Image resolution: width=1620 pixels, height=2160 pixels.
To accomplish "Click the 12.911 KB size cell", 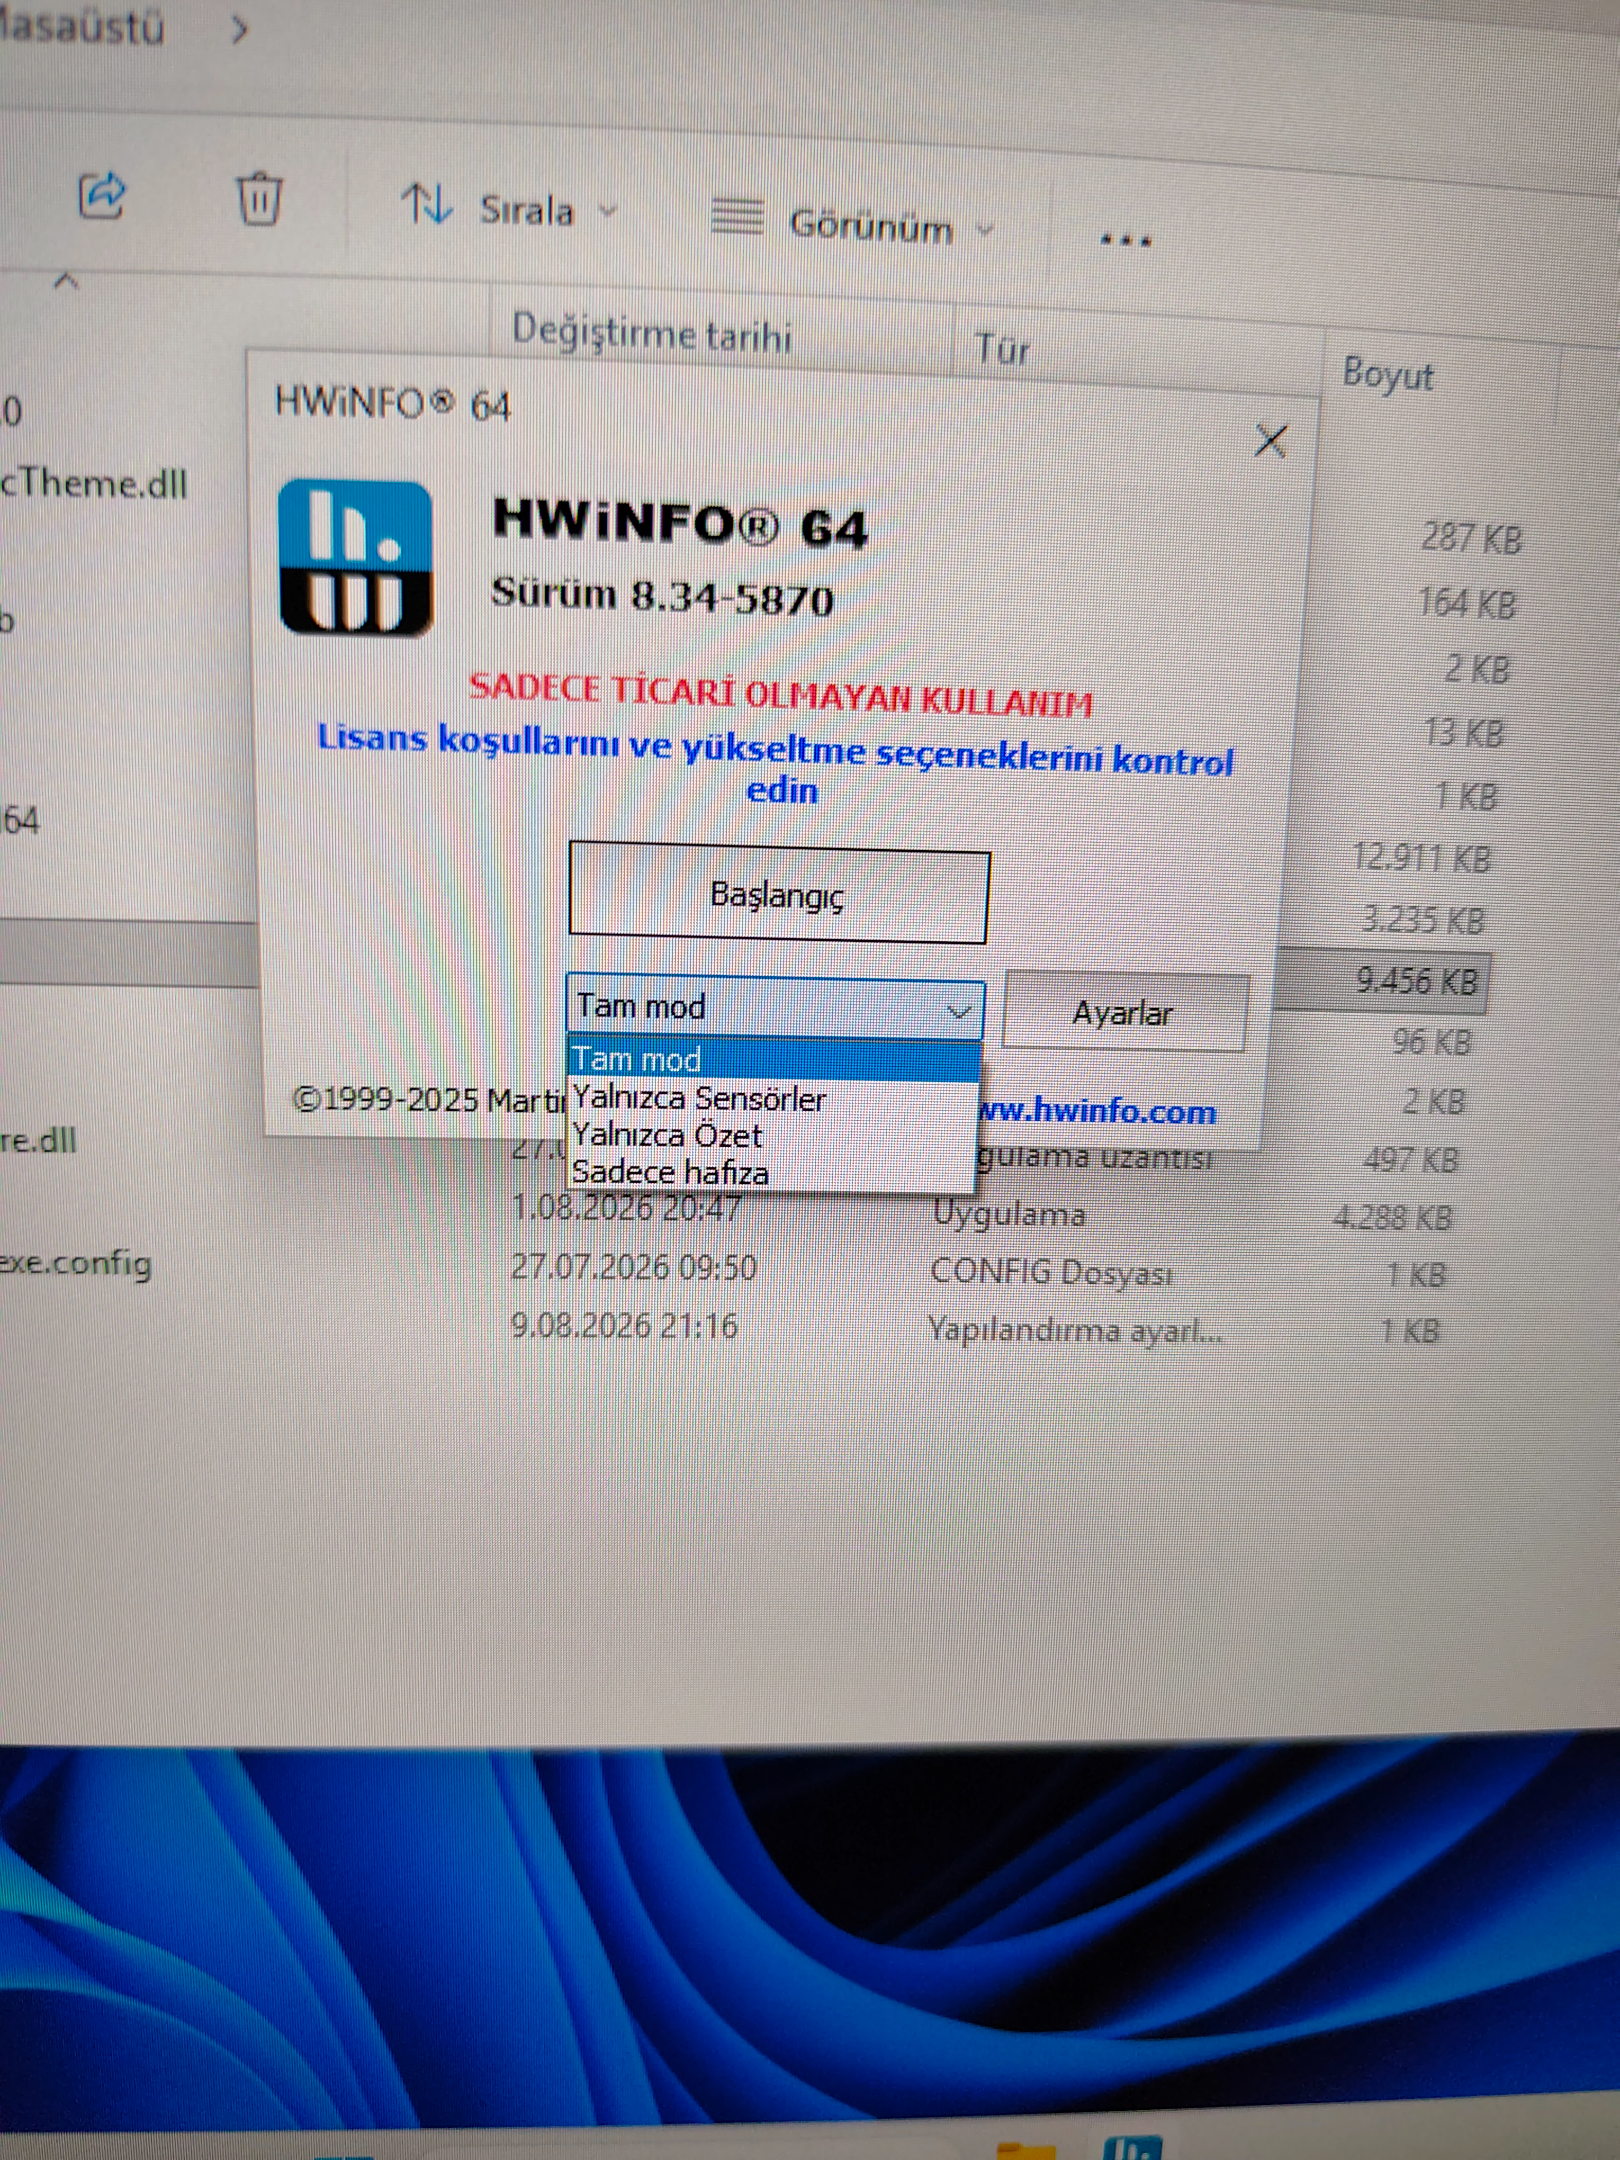I will click(x=1421, y=858).
